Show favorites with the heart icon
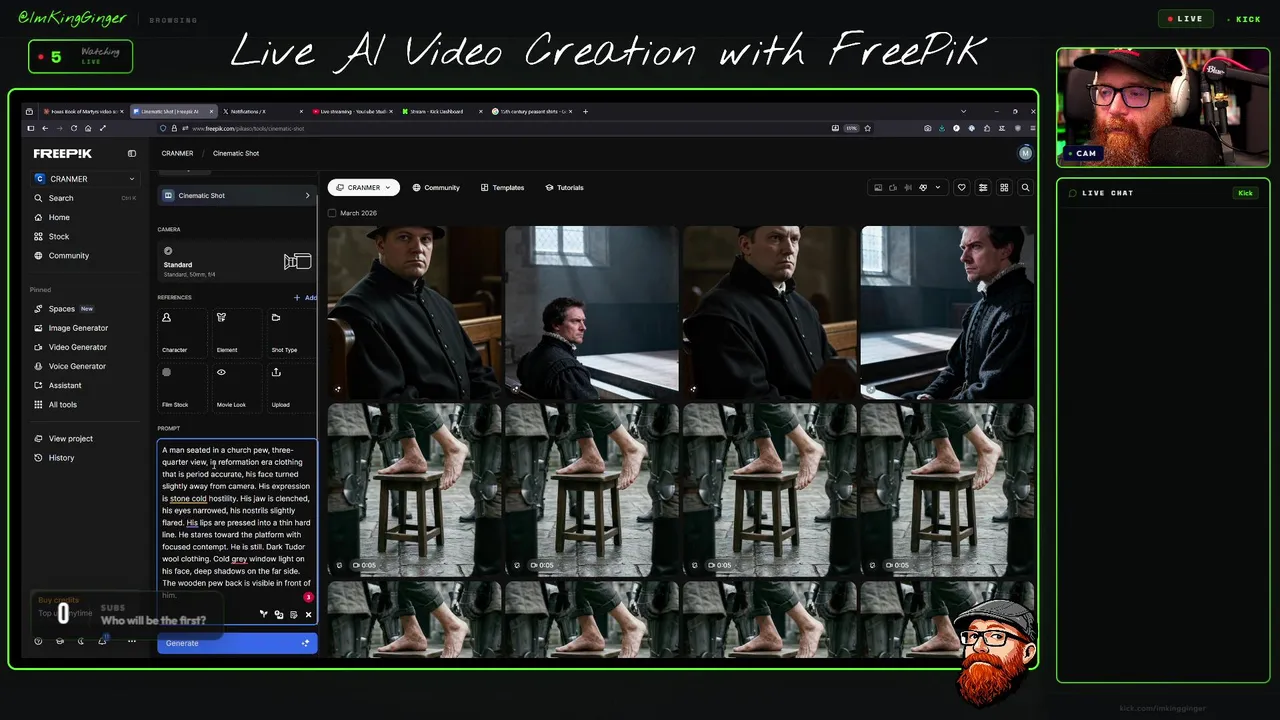Viewport: 1280px width, 720px height. click(x=962, y=187)
